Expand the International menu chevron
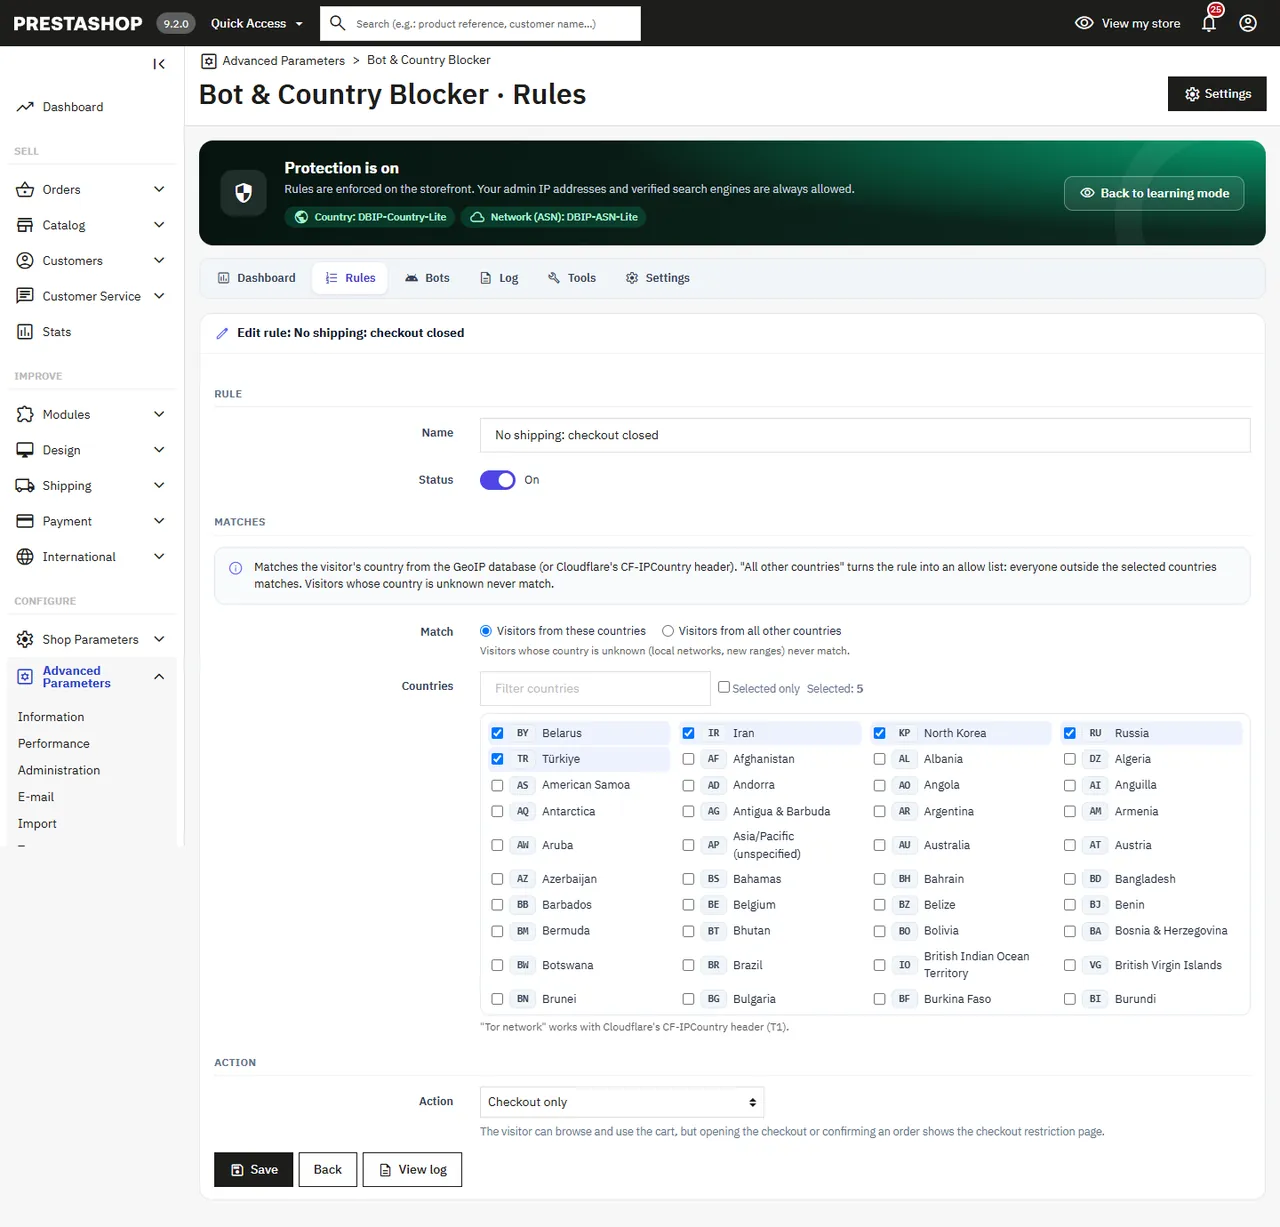The width and height of the screenshot is (1280, 1227). (x=159, y=557)
